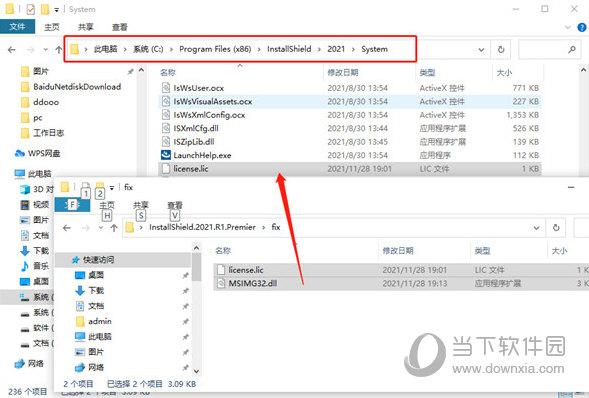589x398 pixels.
Task: Click Program Files (x86) breadcrumb
Action: (215, 49)
